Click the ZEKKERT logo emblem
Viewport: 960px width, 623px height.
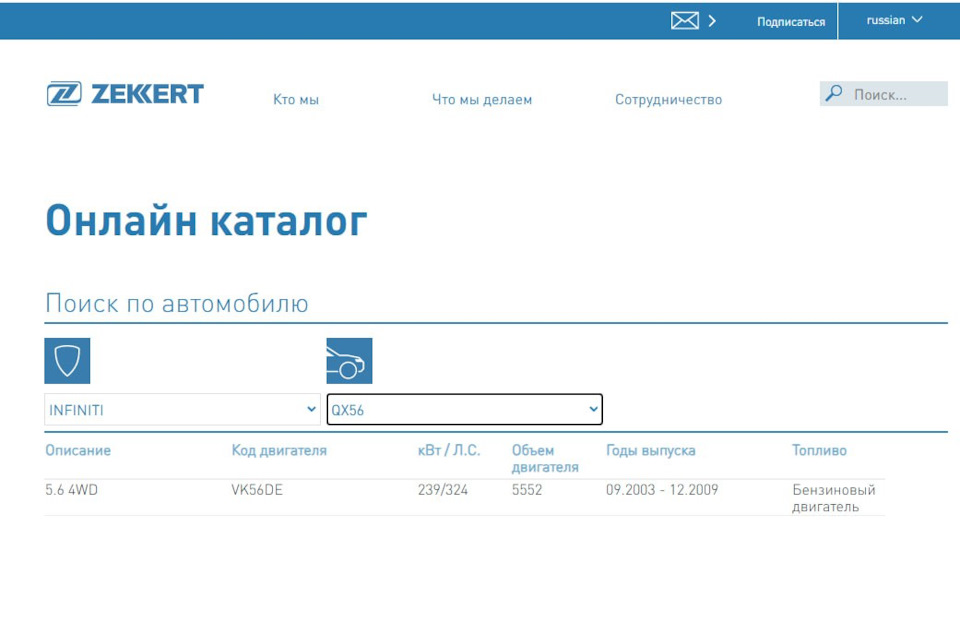pyautogui.click(x=63, y=92)
